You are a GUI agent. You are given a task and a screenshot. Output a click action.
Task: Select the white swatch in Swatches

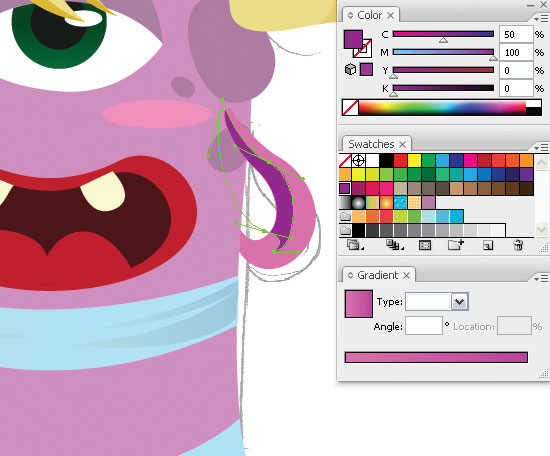click(373, 161)
